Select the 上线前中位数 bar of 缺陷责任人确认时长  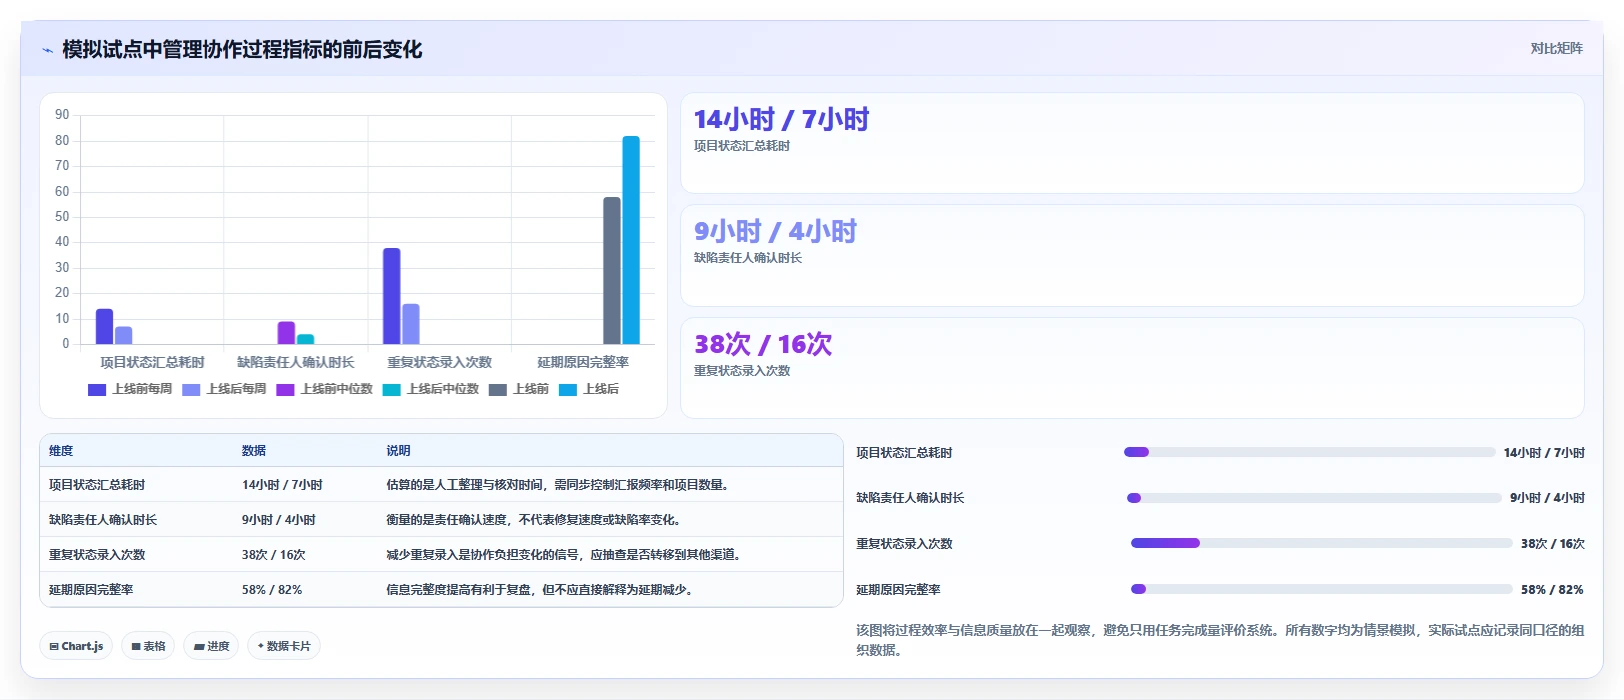pos(286,333)
